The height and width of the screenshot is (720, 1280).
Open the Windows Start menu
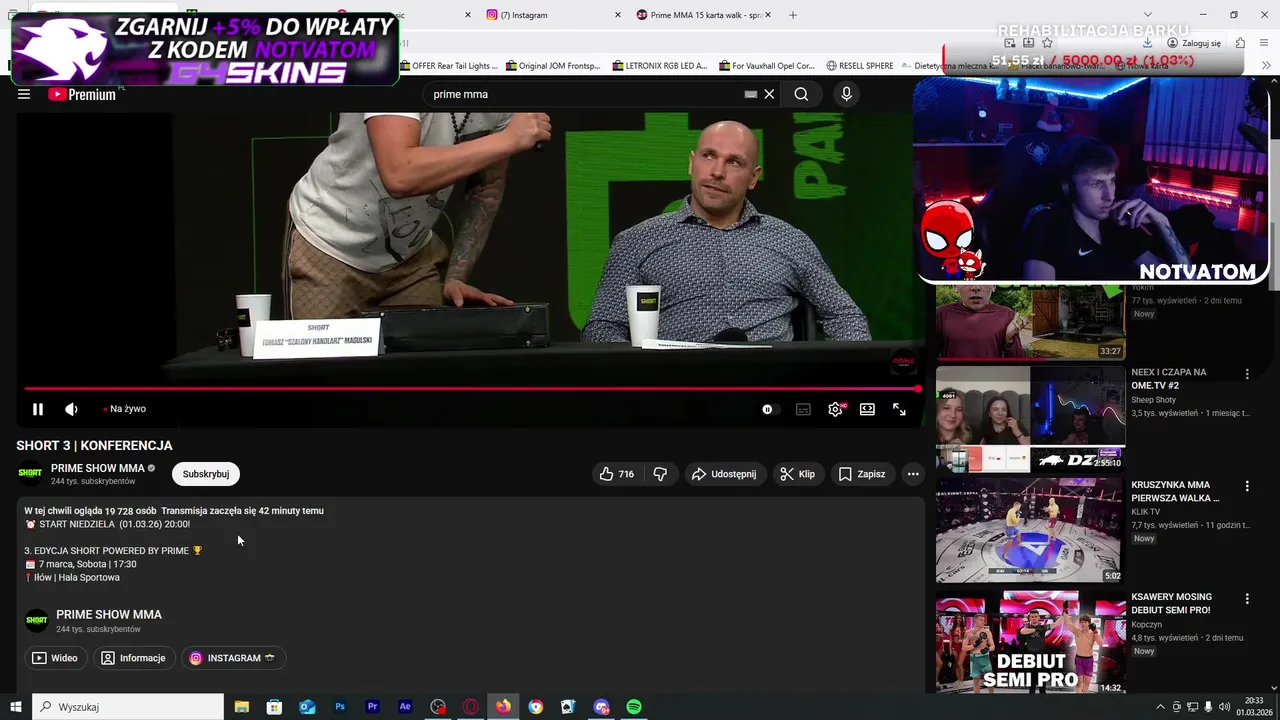tap(16, 707)
